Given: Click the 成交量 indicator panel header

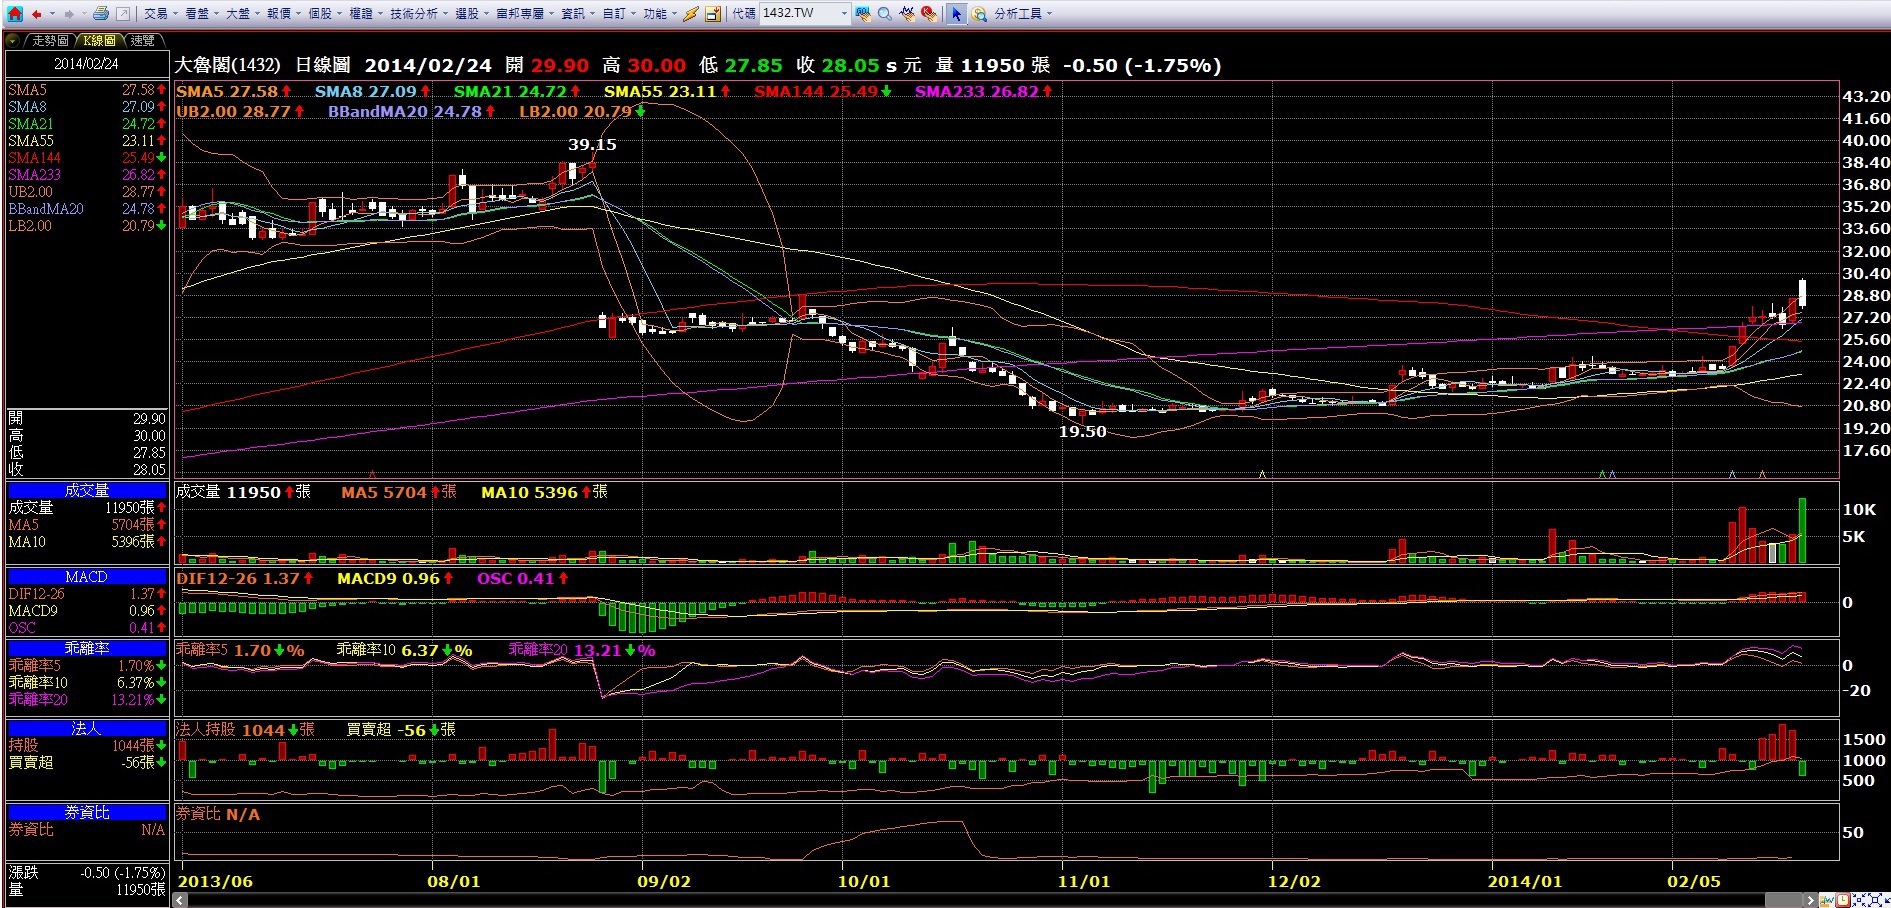Looking at the screenshot, I should tap(86, 490).
